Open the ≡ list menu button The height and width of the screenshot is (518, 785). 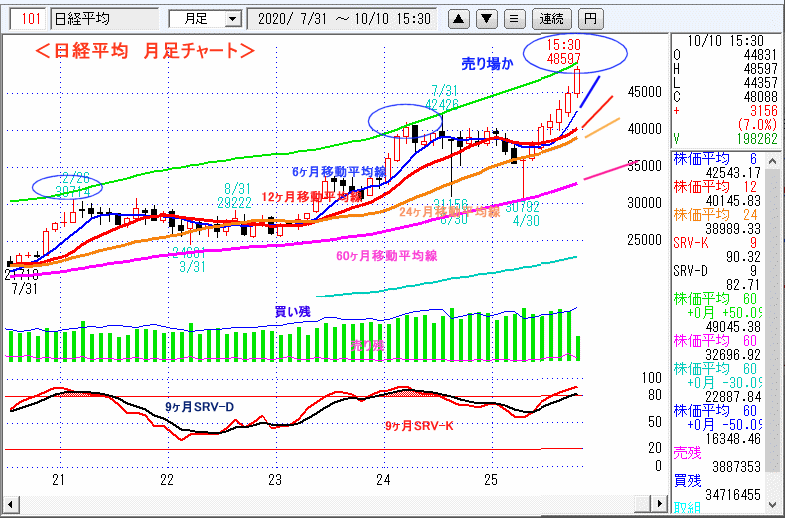pyautogui.click(x=514, y=18)
